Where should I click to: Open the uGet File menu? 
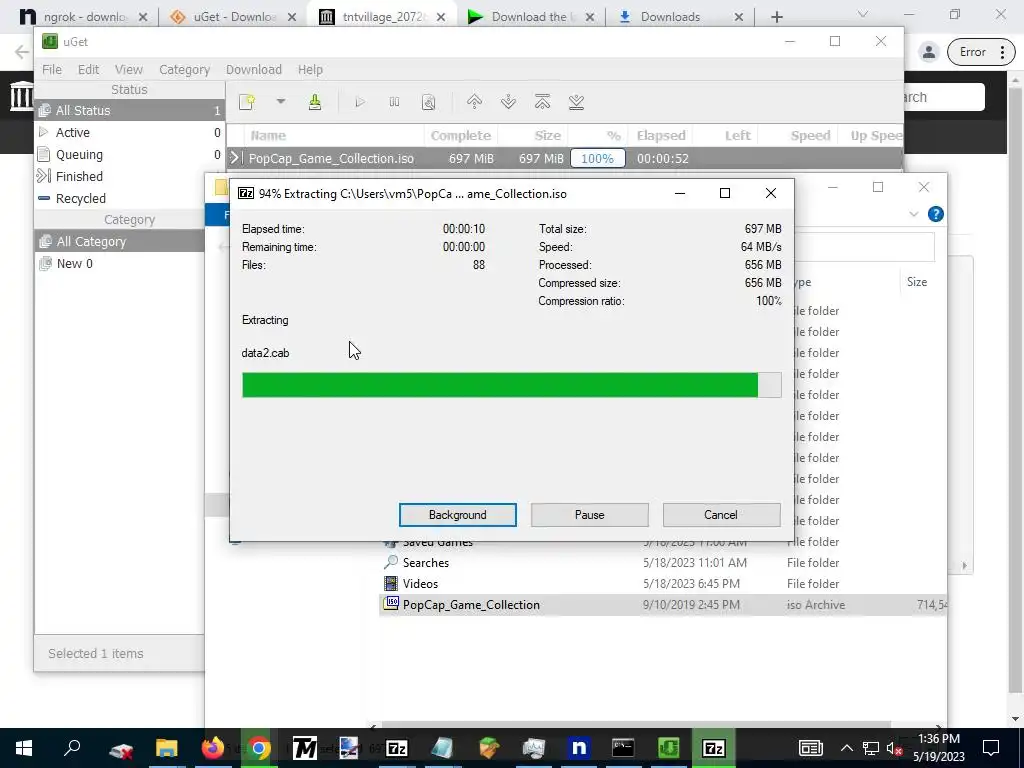[52, 69]
